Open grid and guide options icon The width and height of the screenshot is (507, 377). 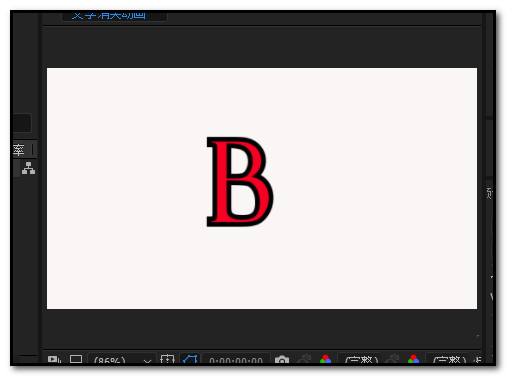(x=167, y=359)
